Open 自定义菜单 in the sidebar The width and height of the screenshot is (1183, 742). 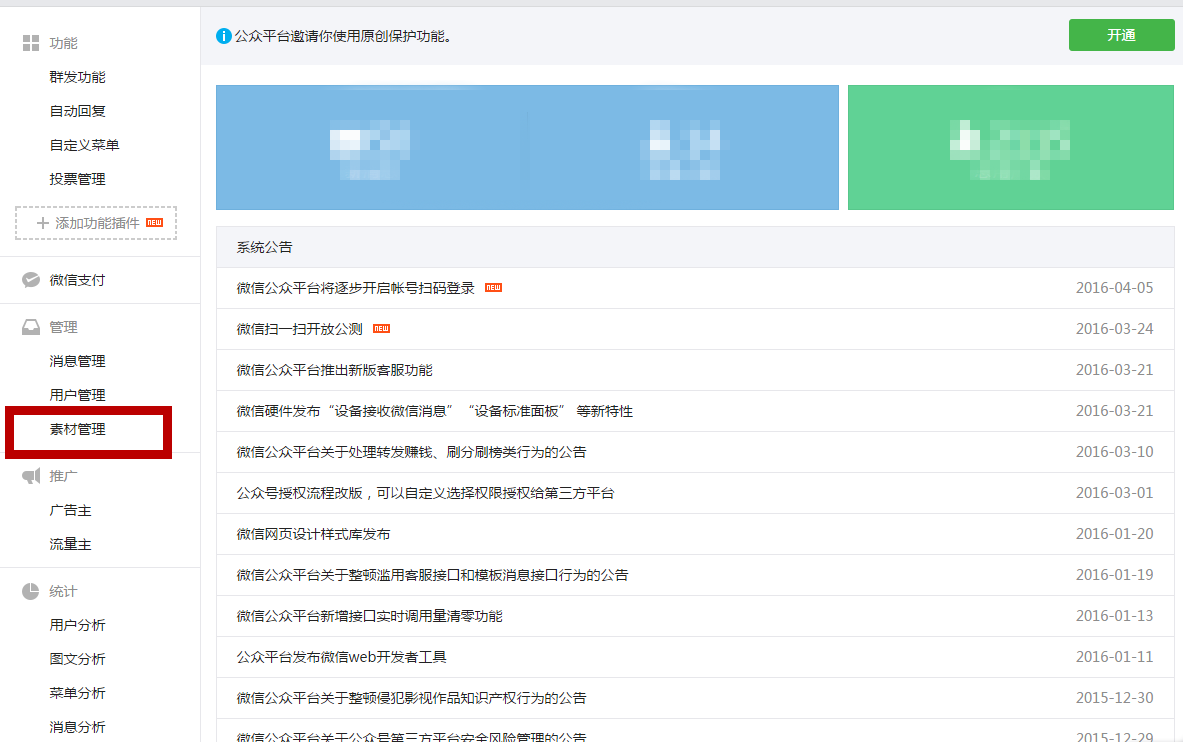point(84,145)
